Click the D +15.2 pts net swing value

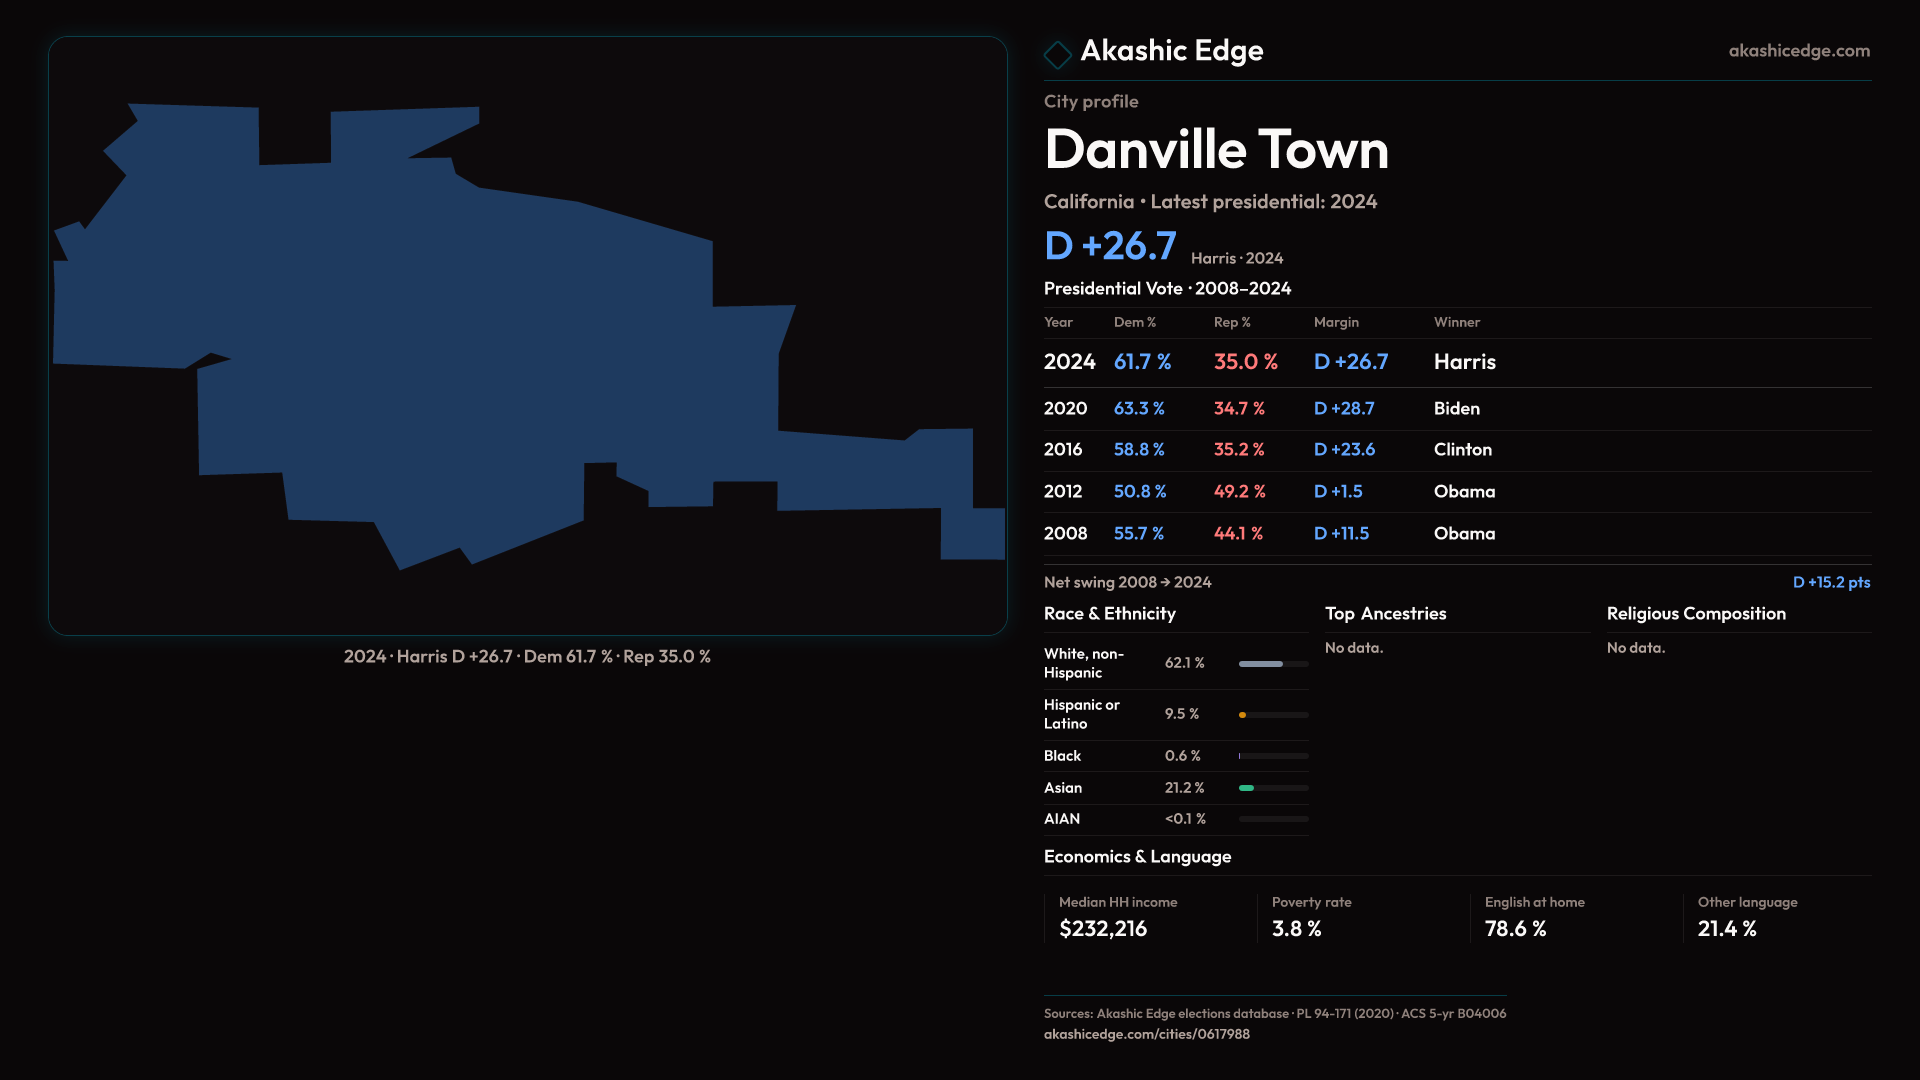click(1830, 582)
